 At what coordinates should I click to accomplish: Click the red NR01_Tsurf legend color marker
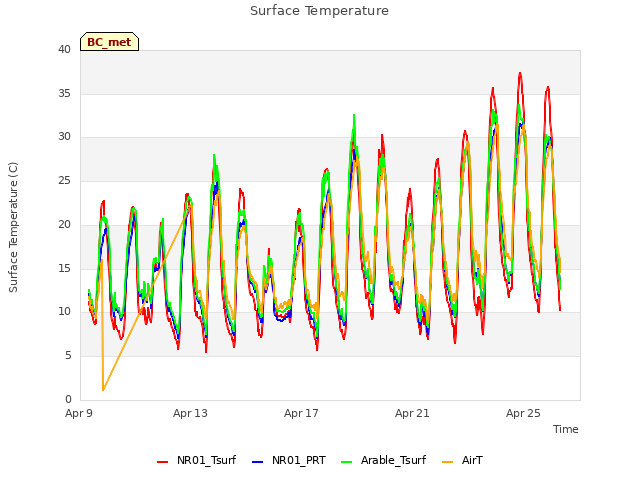point(162,462)
